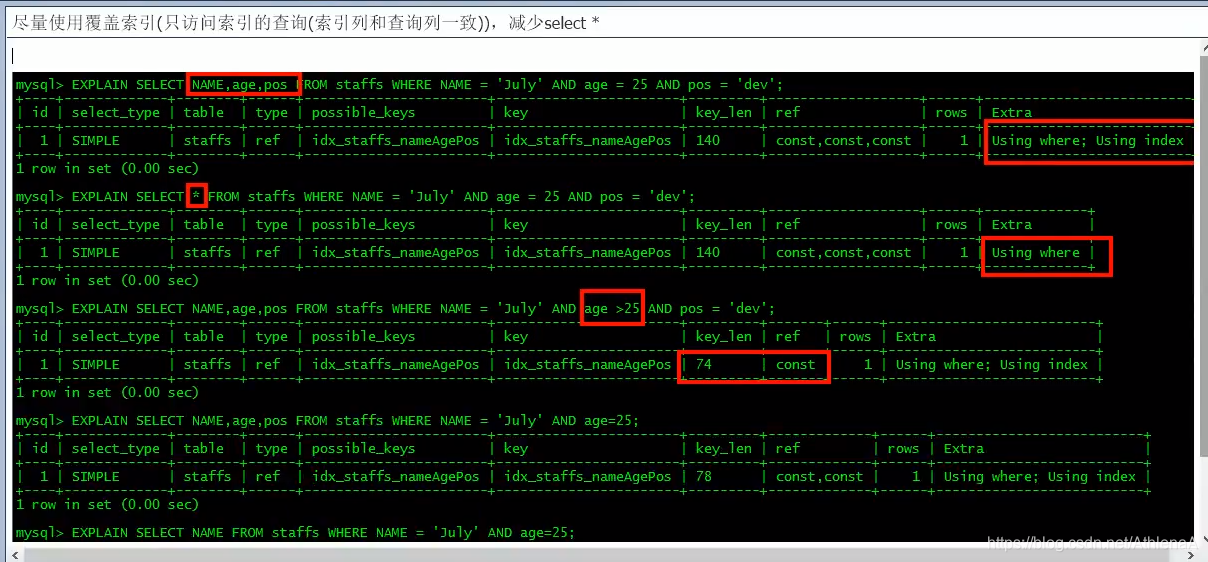Click the 'key_len' header of the age >25 table
The image size is (1208, 562).
point(724,337)
